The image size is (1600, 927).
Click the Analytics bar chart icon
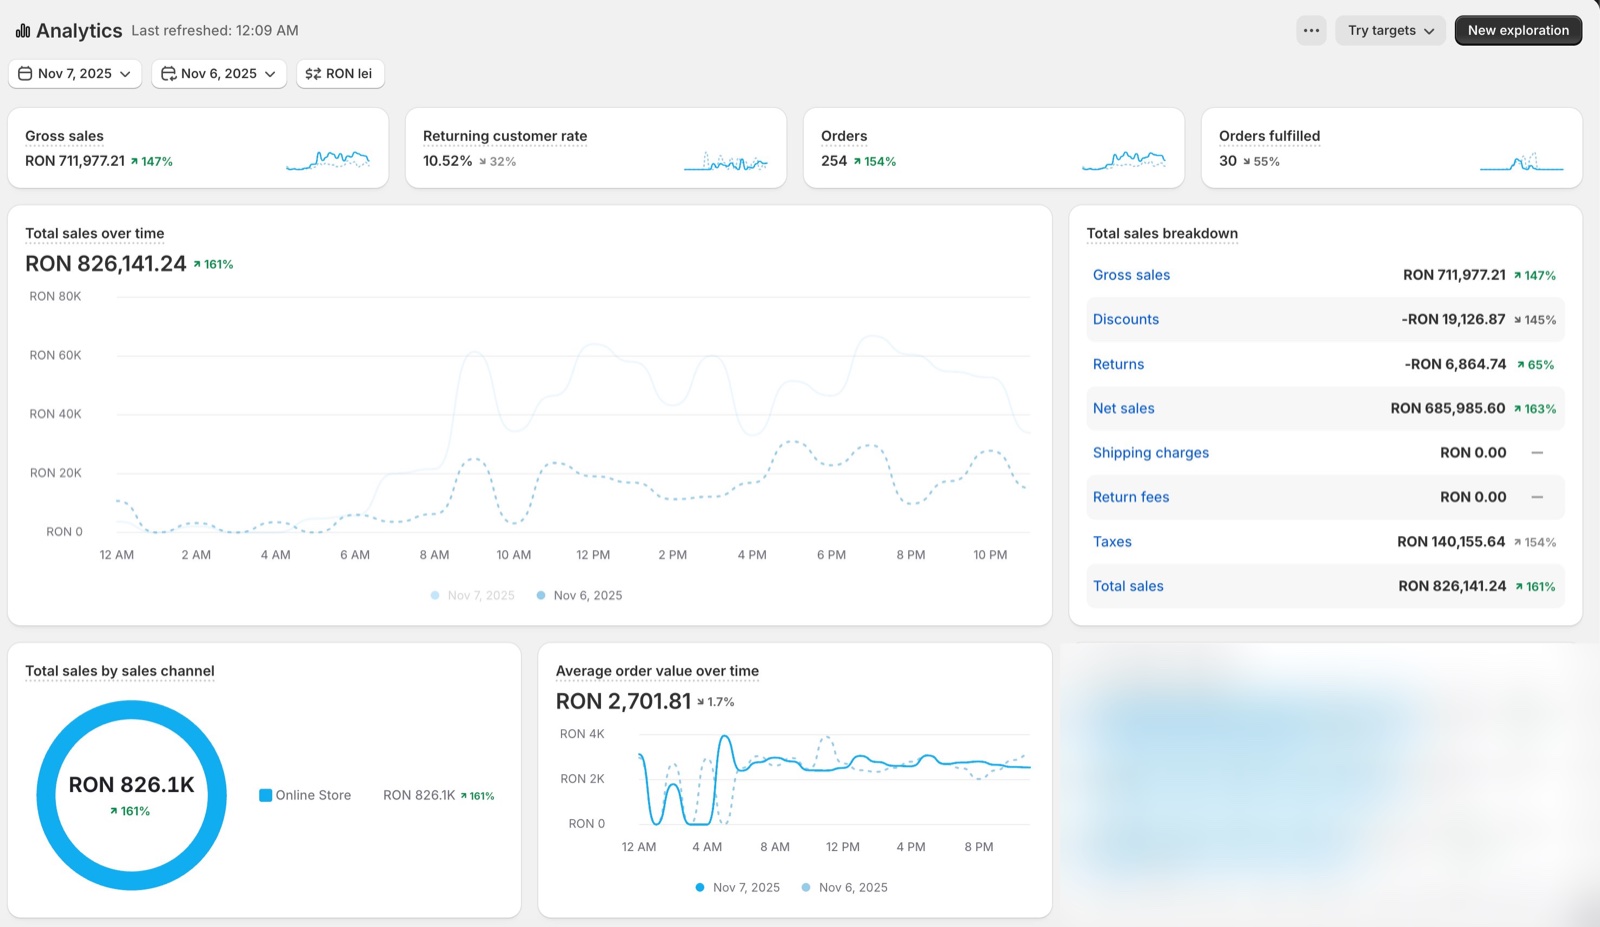click(x=23, y=31)
